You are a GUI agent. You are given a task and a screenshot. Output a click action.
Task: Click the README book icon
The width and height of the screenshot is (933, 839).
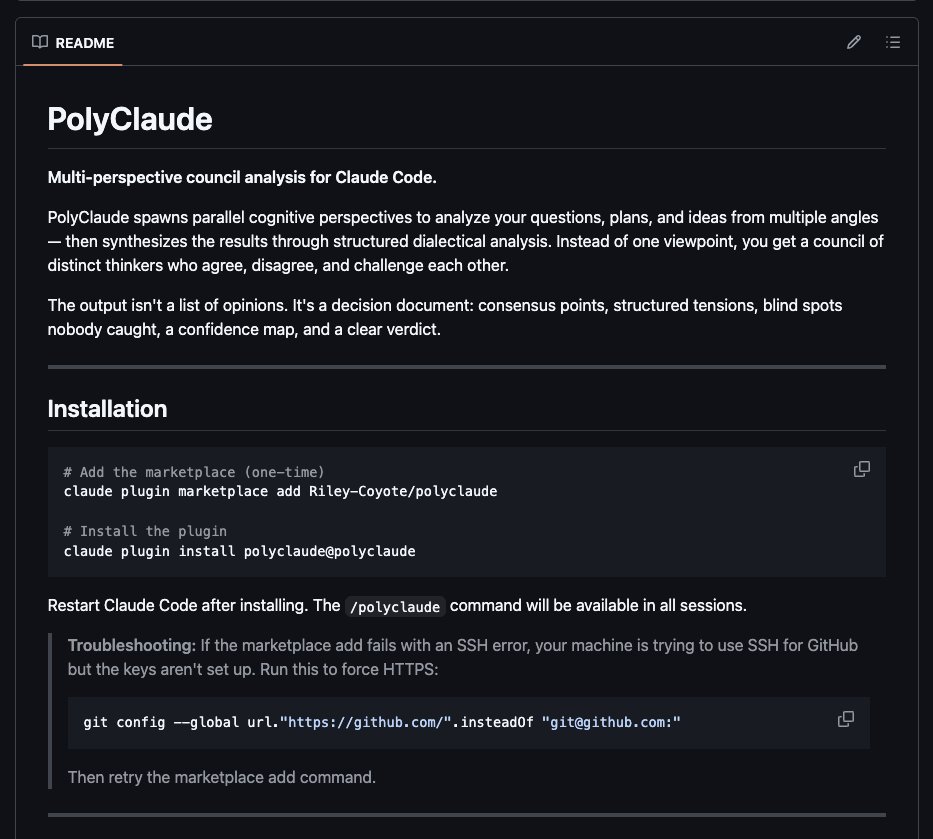pos(40,42)
